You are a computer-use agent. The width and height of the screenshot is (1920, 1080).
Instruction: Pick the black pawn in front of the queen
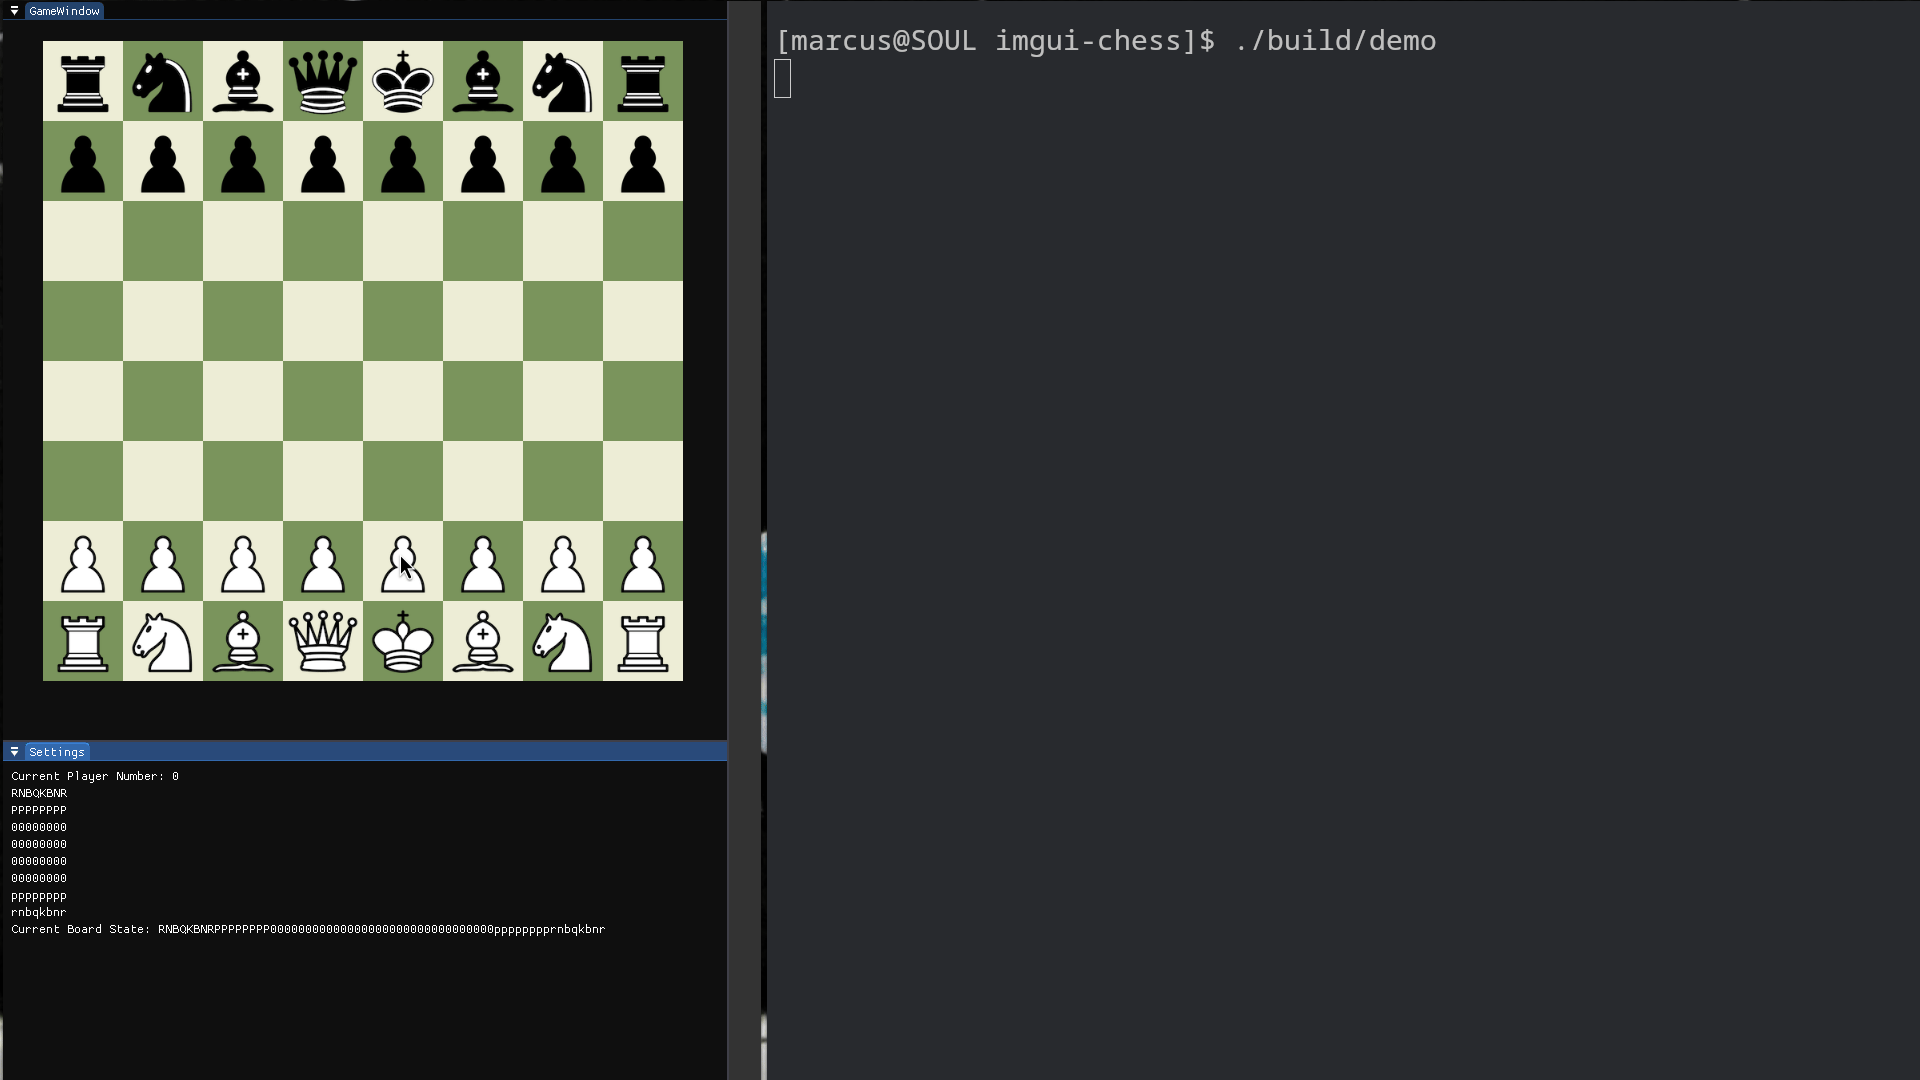tap(323, 163)
